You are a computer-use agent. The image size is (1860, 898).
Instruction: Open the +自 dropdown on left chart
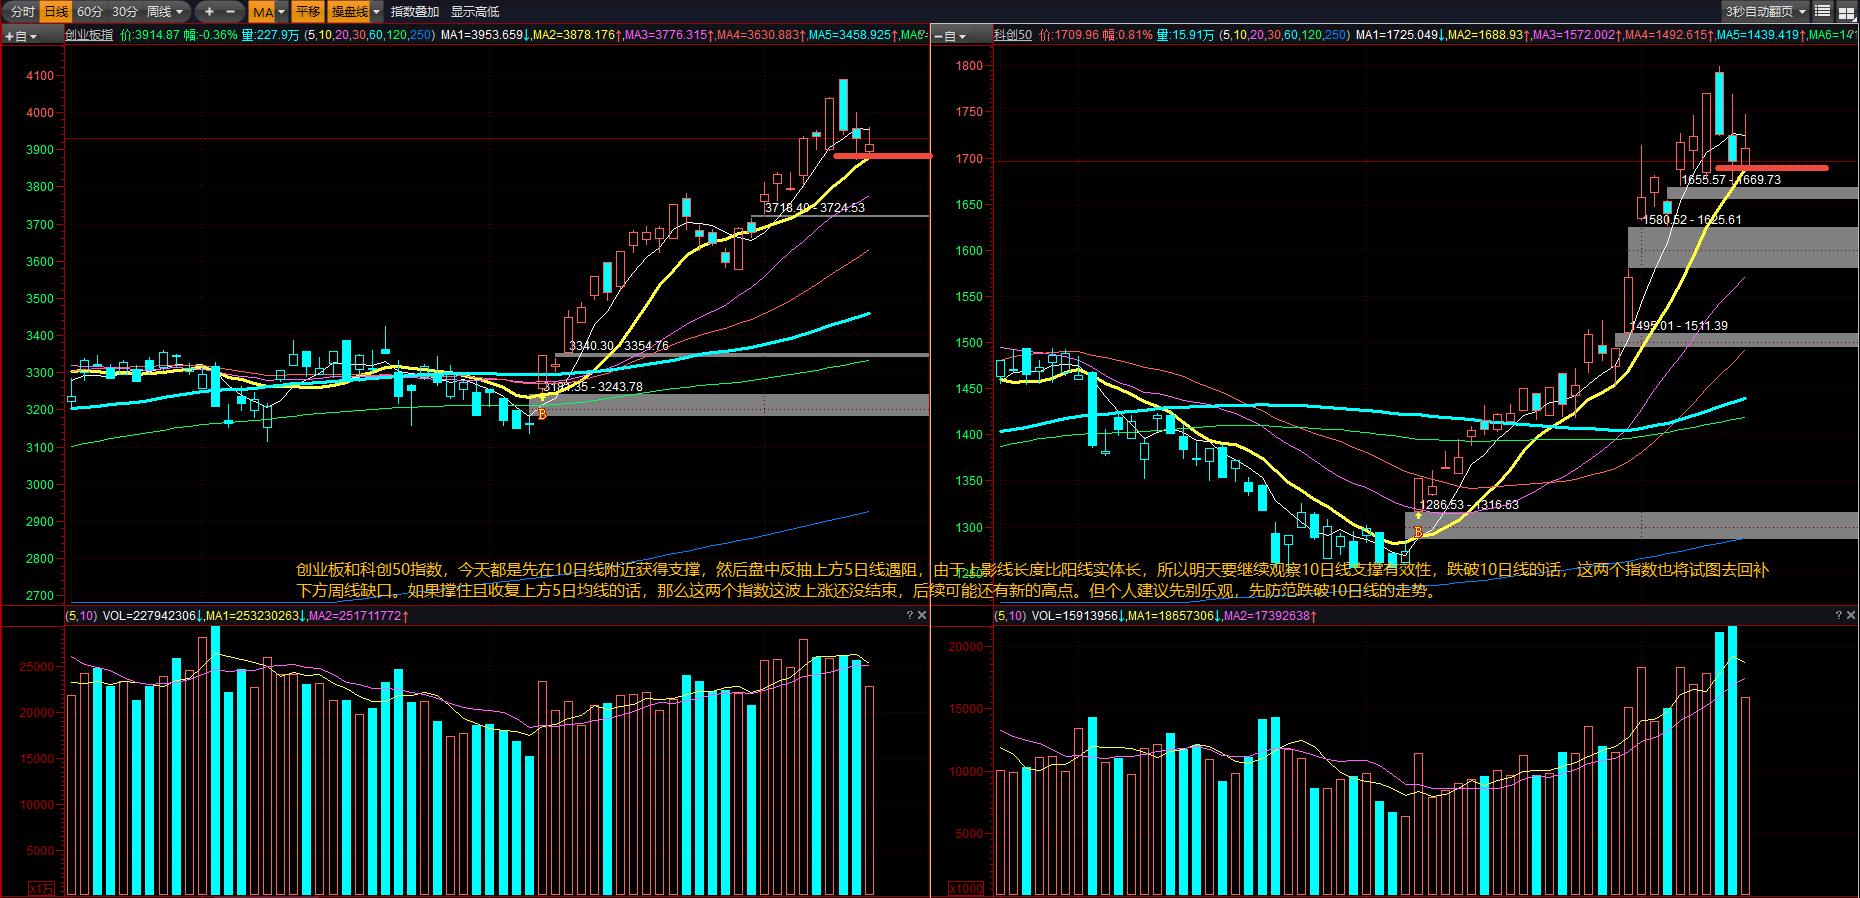pos(21,36)
